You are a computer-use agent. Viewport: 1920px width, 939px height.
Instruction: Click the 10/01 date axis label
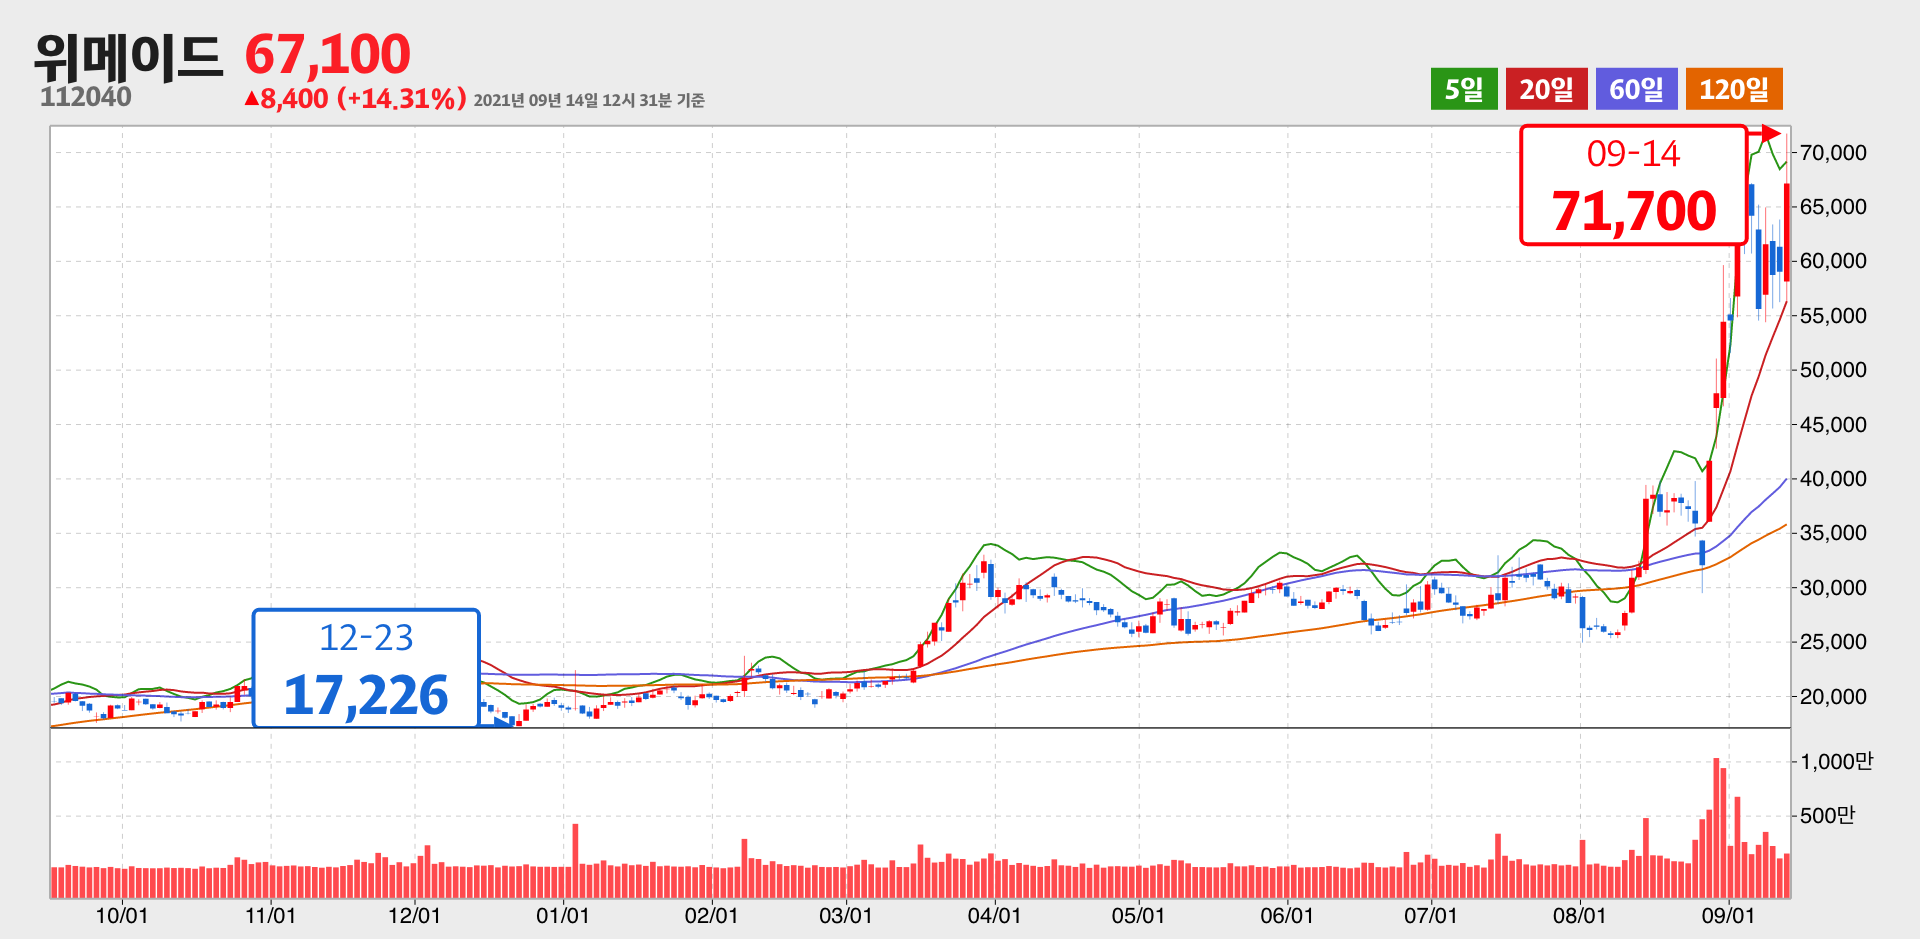click(122, 915)
